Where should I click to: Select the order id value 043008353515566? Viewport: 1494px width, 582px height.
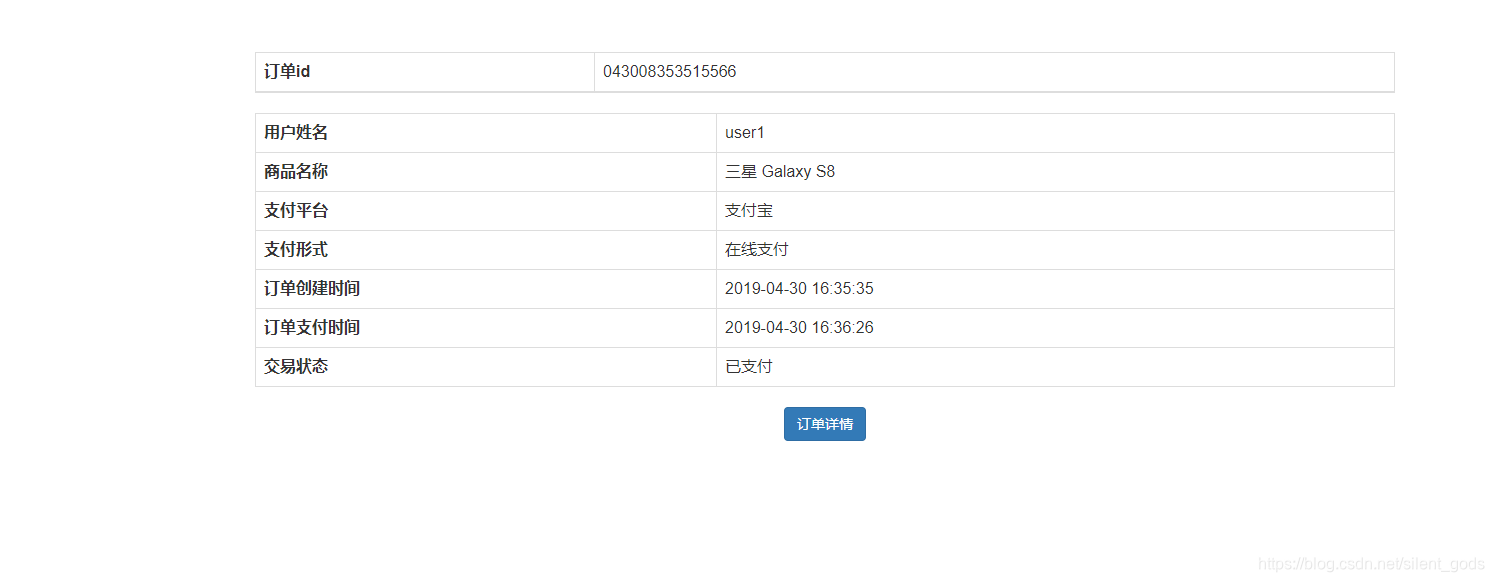point(670,72)
